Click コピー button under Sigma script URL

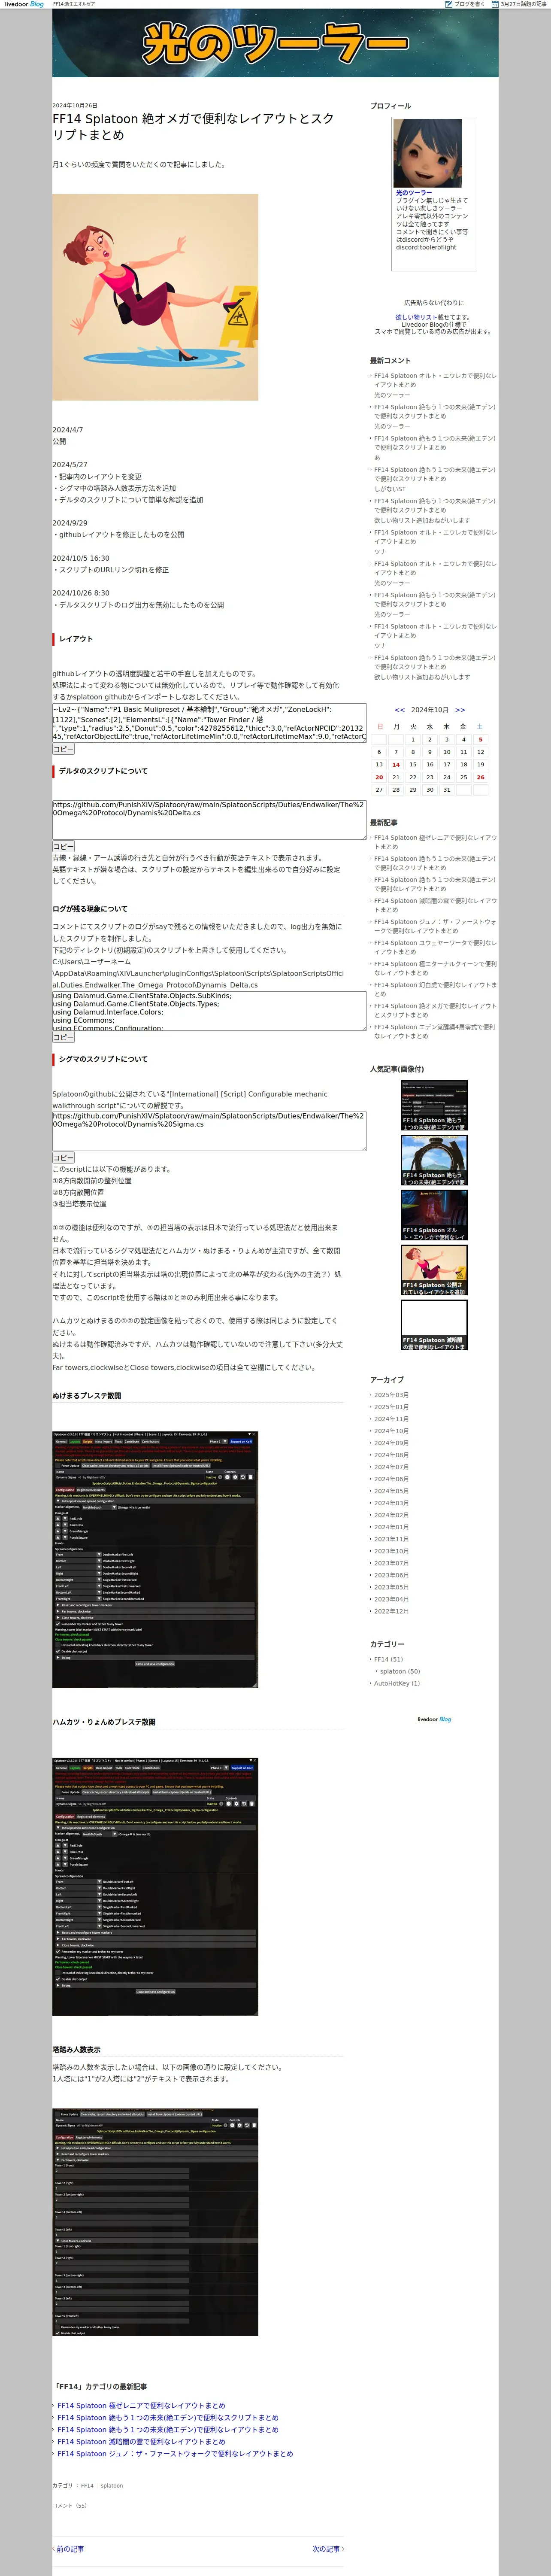pyautogui.click(x=63, y=1157)
